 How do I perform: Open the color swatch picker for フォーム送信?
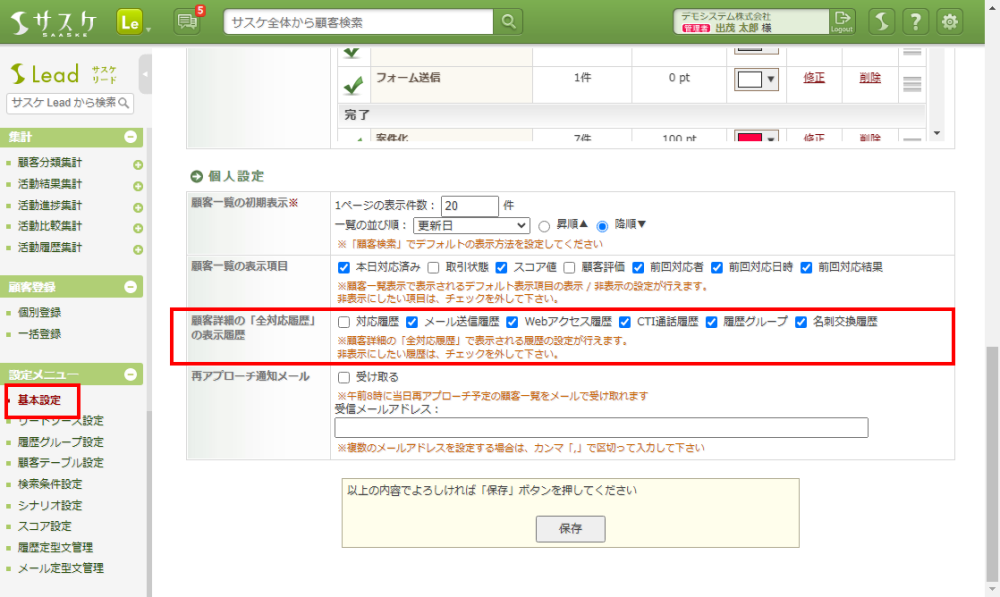(755, 79)
